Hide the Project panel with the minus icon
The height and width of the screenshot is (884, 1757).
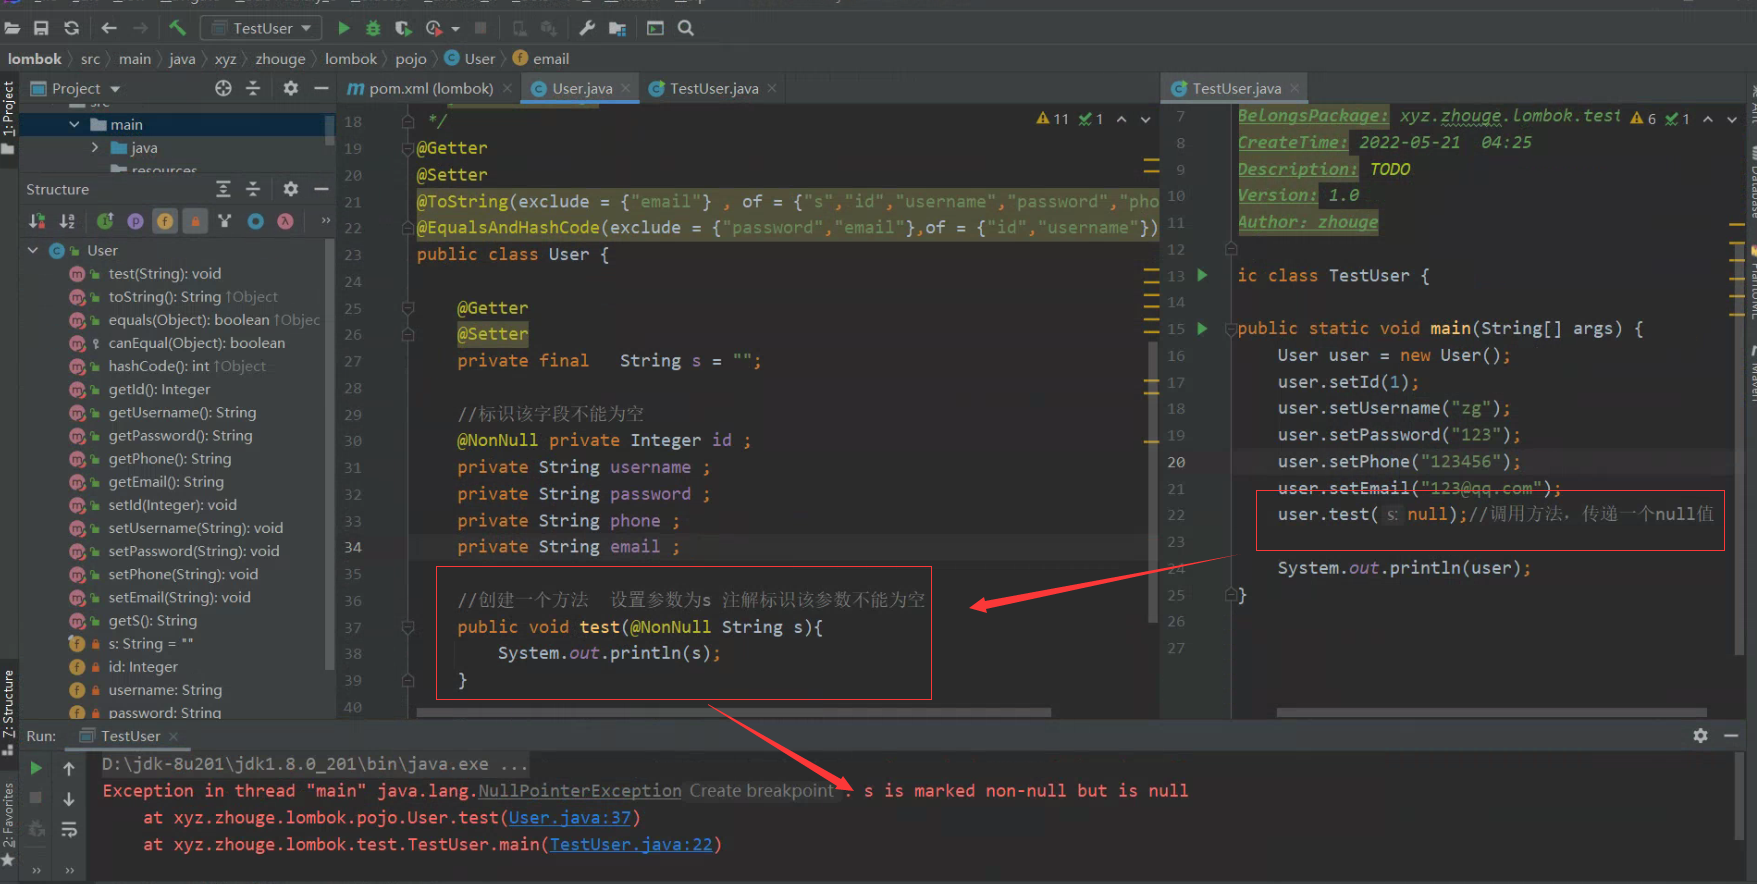pyautogui.click(x=321, y=88)
